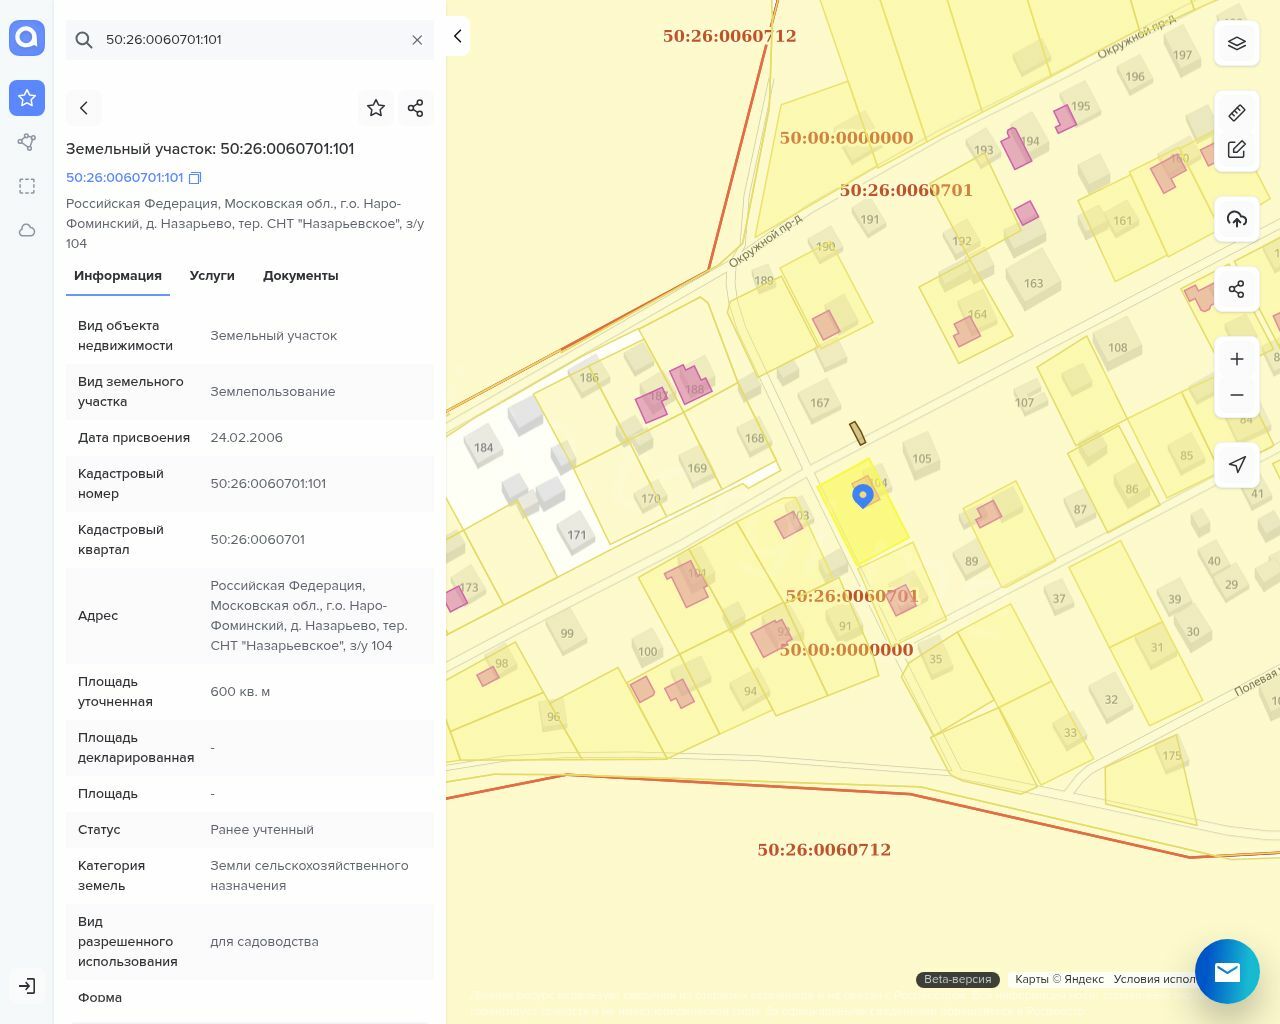Screen dimensions: 1280x1024
Task: Open link 50:26:0060701:101
Action: [x=125, y=177]
